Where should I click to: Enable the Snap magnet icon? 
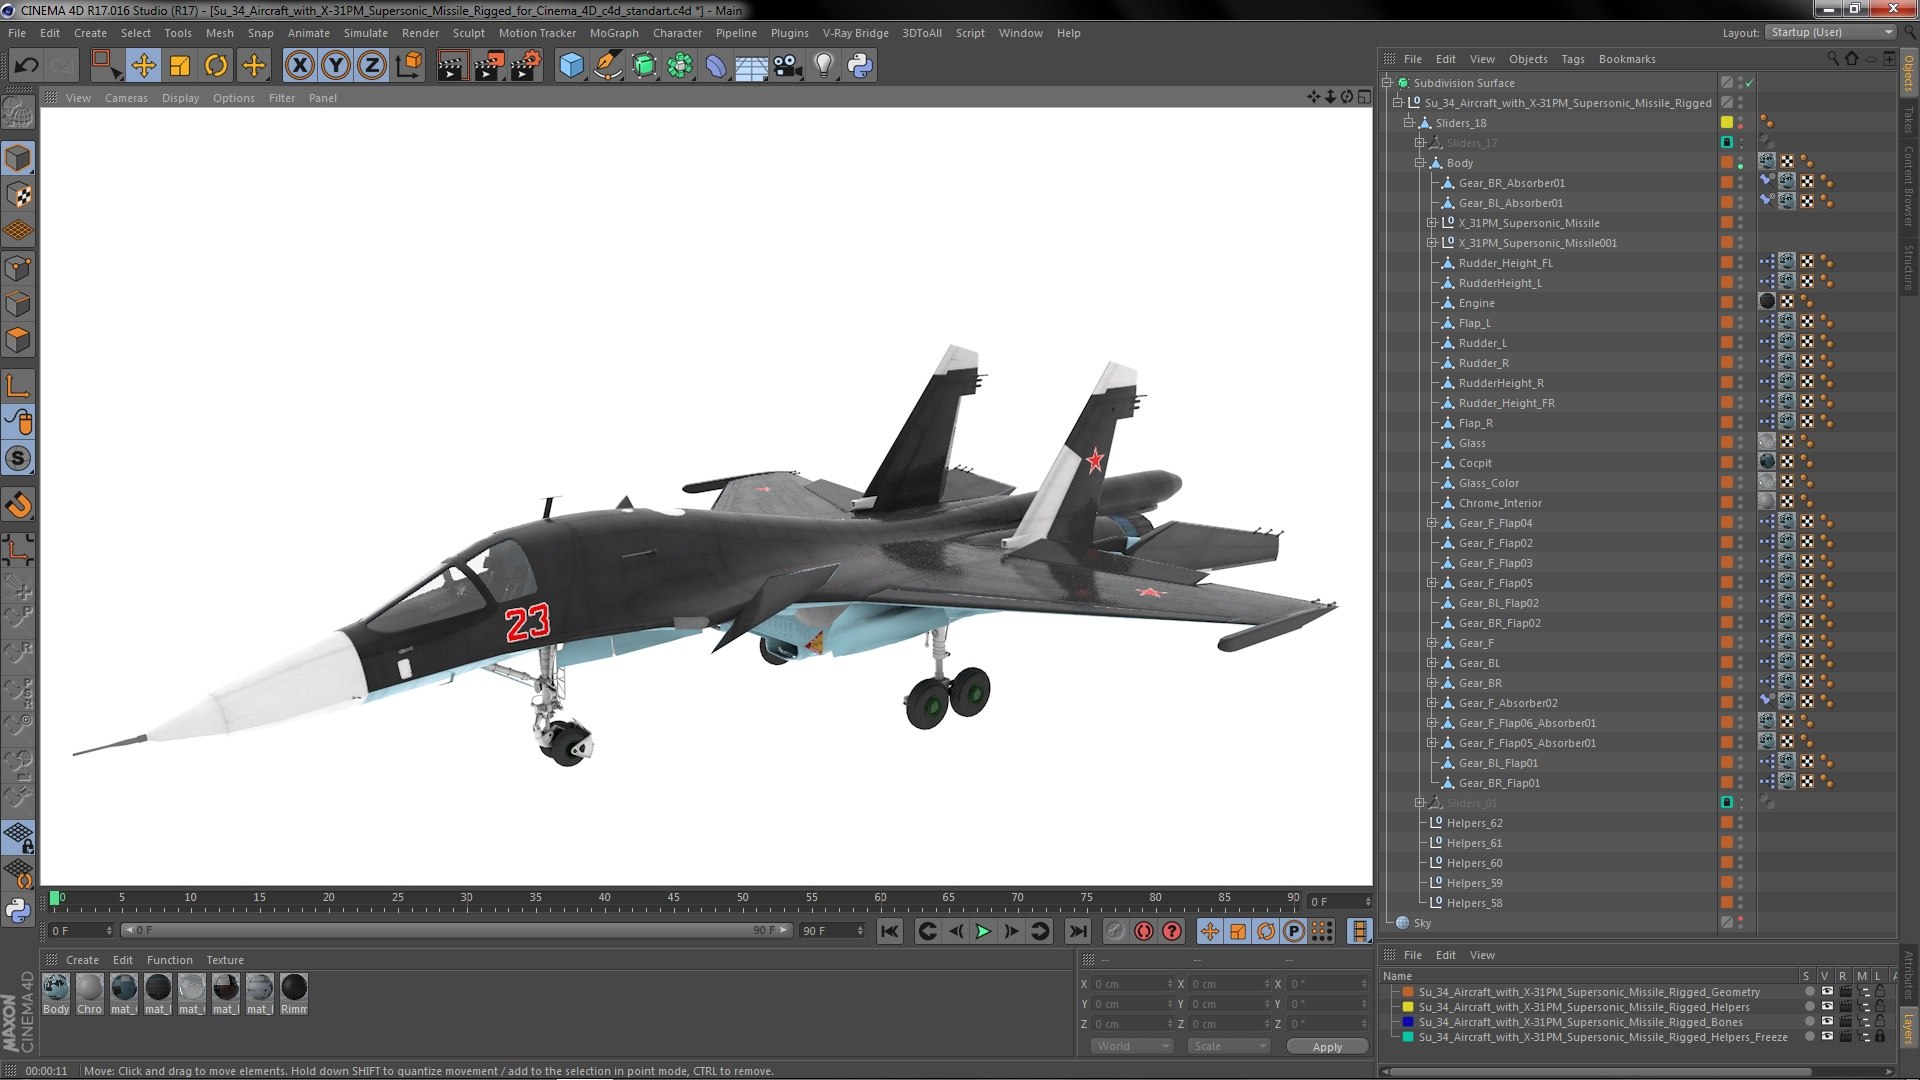tap(18, 505)
